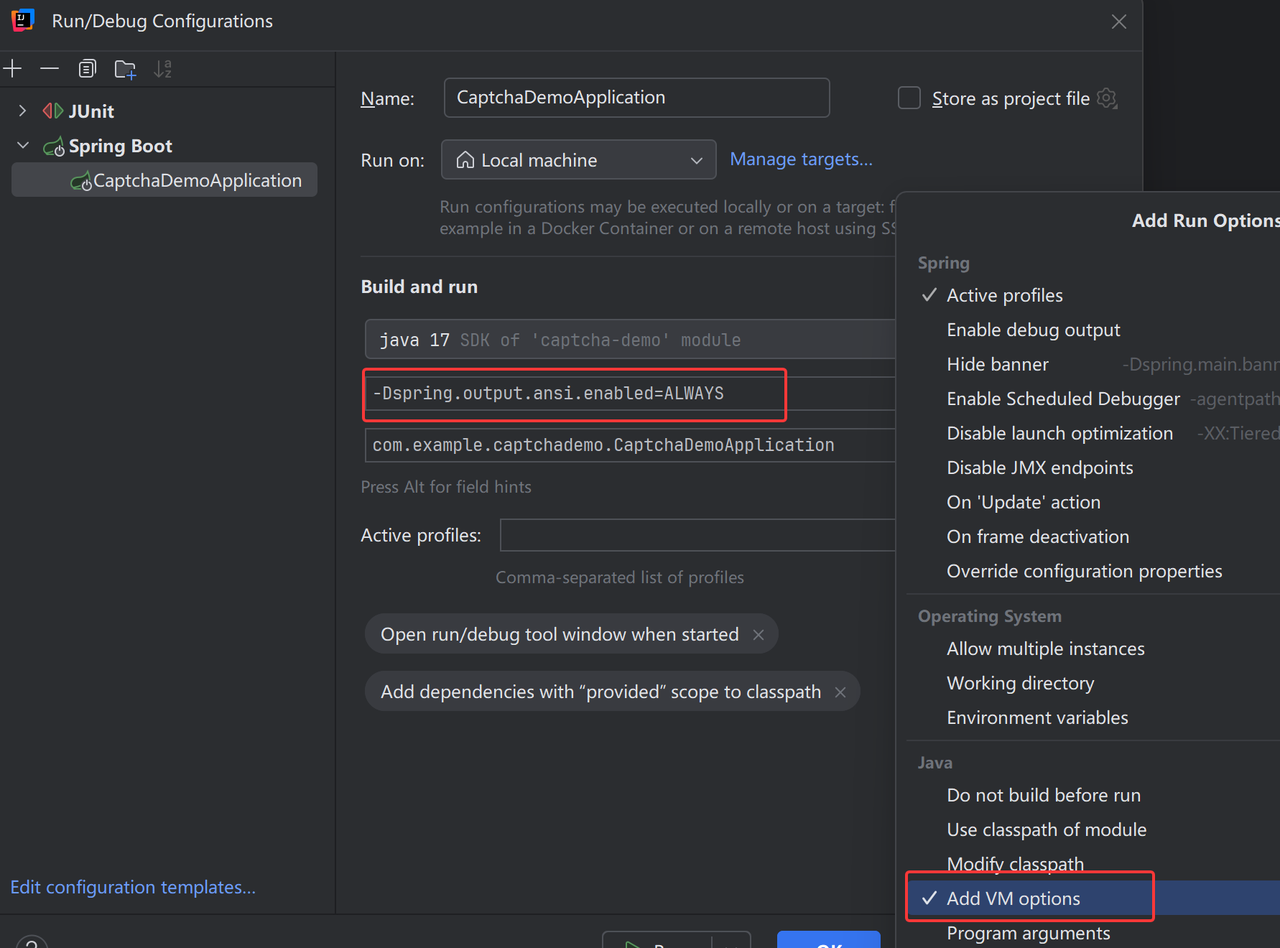
Task: Create a new configuration folder
Action: click(125, 69)
